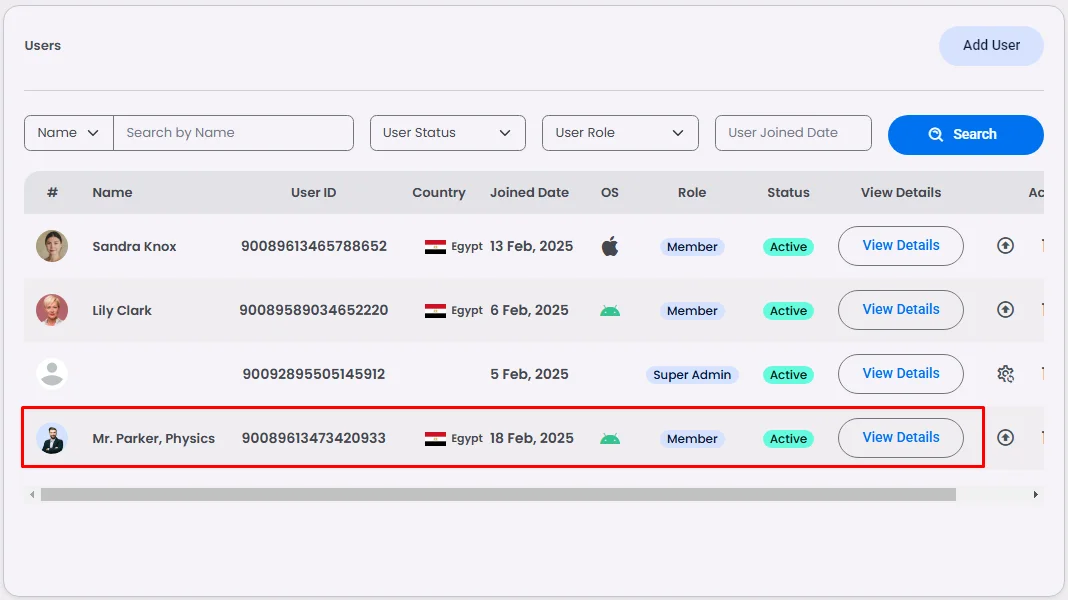Click the Country column header
Viewport: 1068px width, 600px height.
439,193
